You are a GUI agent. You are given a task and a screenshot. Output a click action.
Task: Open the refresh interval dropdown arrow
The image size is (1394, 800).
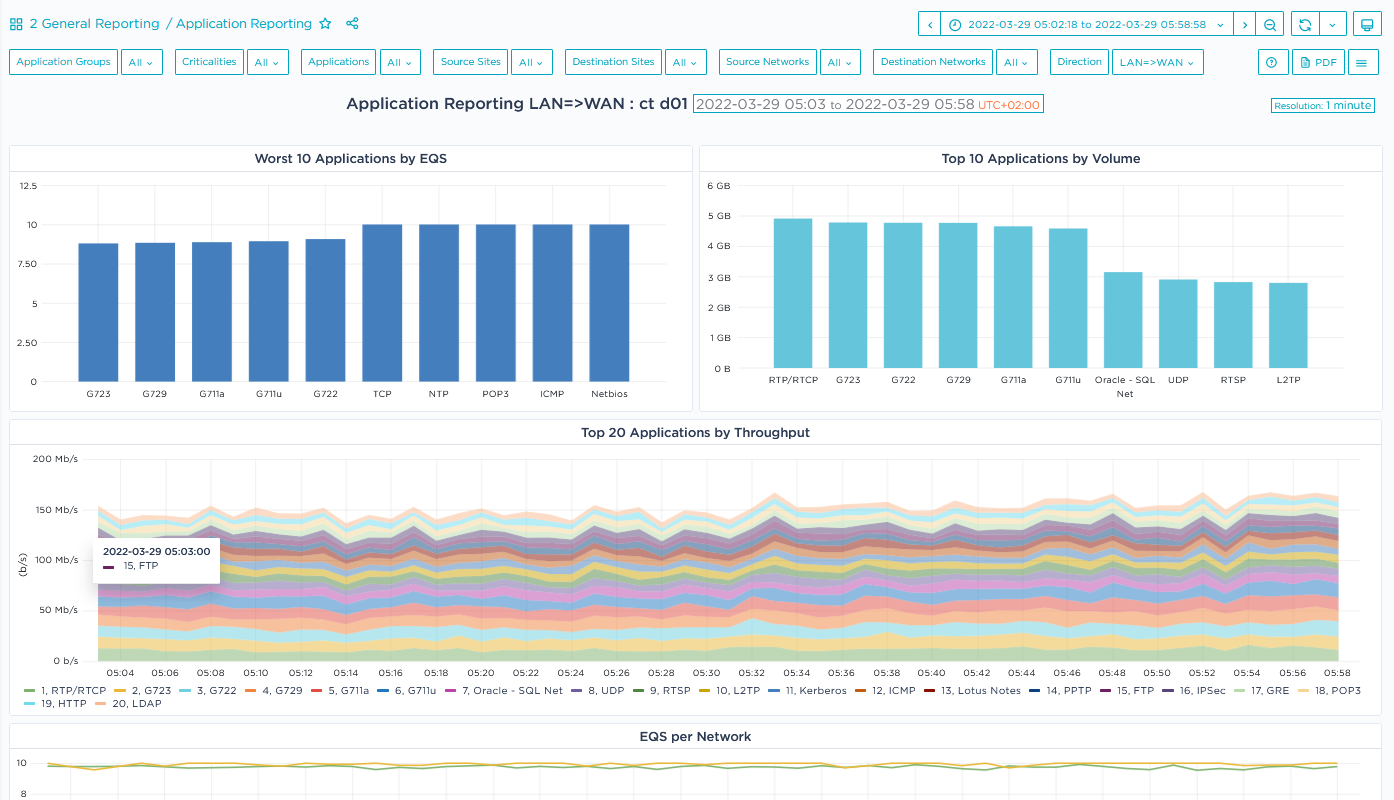pos(1333,25)
